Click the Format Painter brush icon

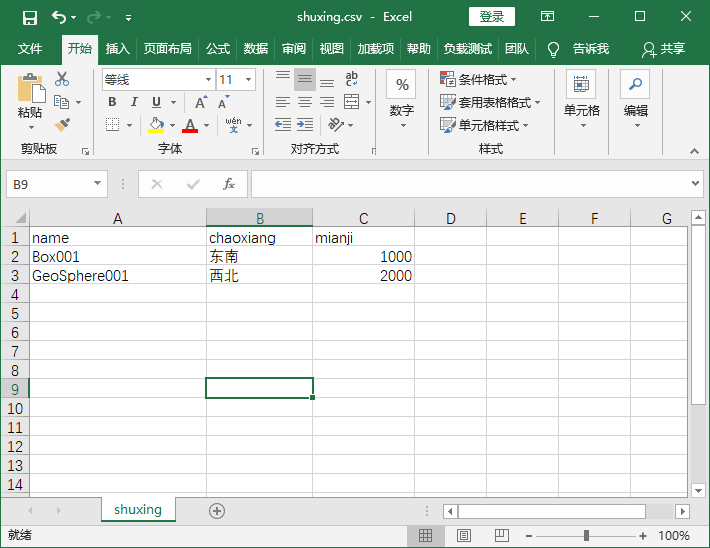62,125
